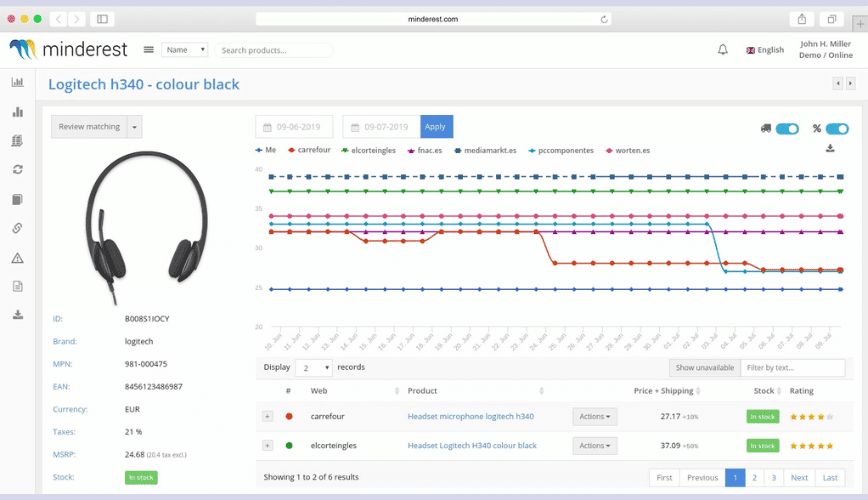Click the Apply date range button

tap(436, 127)
